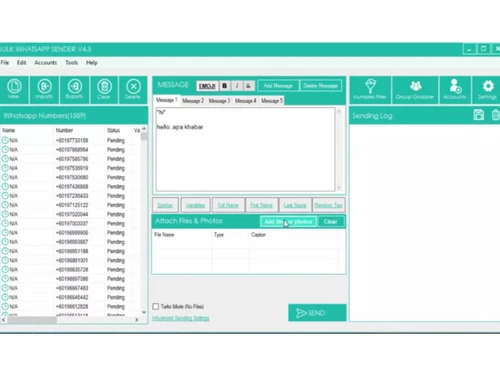Viewport: 500px width, 375px height.
Task: Clear the Sending Log with the trash icon
Action: (x=495, y=115)
